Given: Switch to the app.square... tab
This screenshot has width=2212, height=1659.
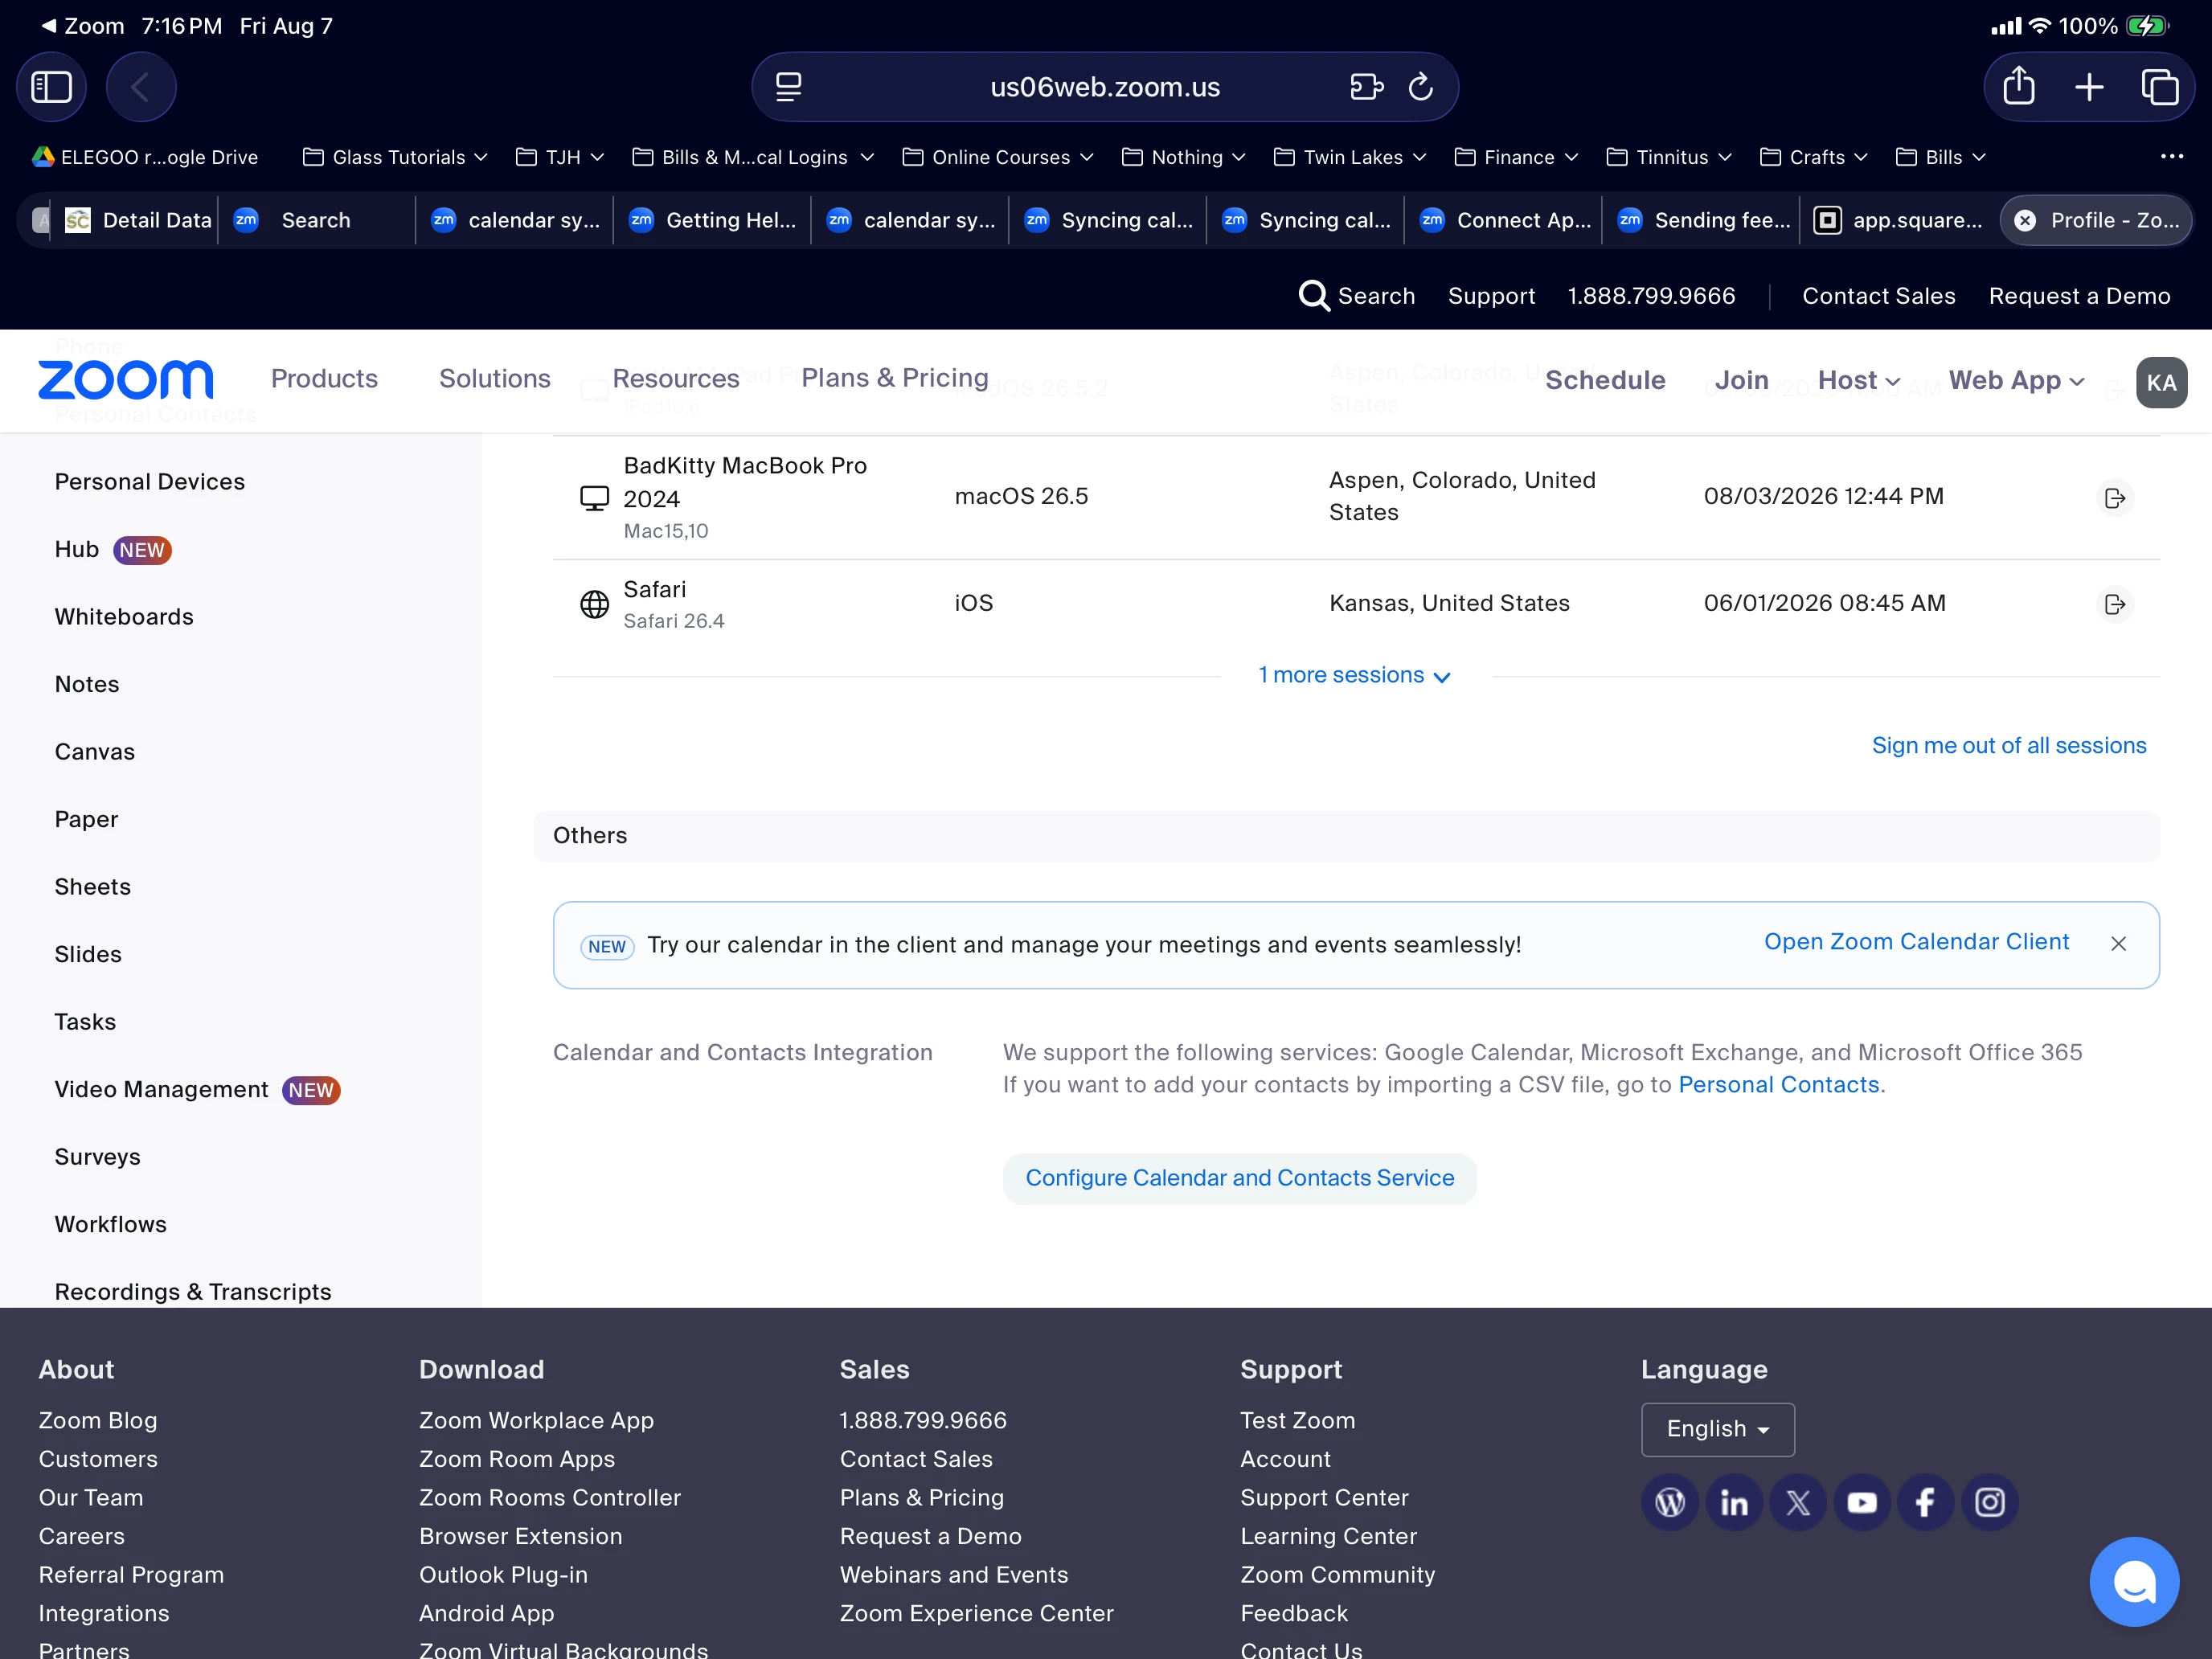Looking at the screenshot, I should pyautogui.click(x=1899, y=220).
